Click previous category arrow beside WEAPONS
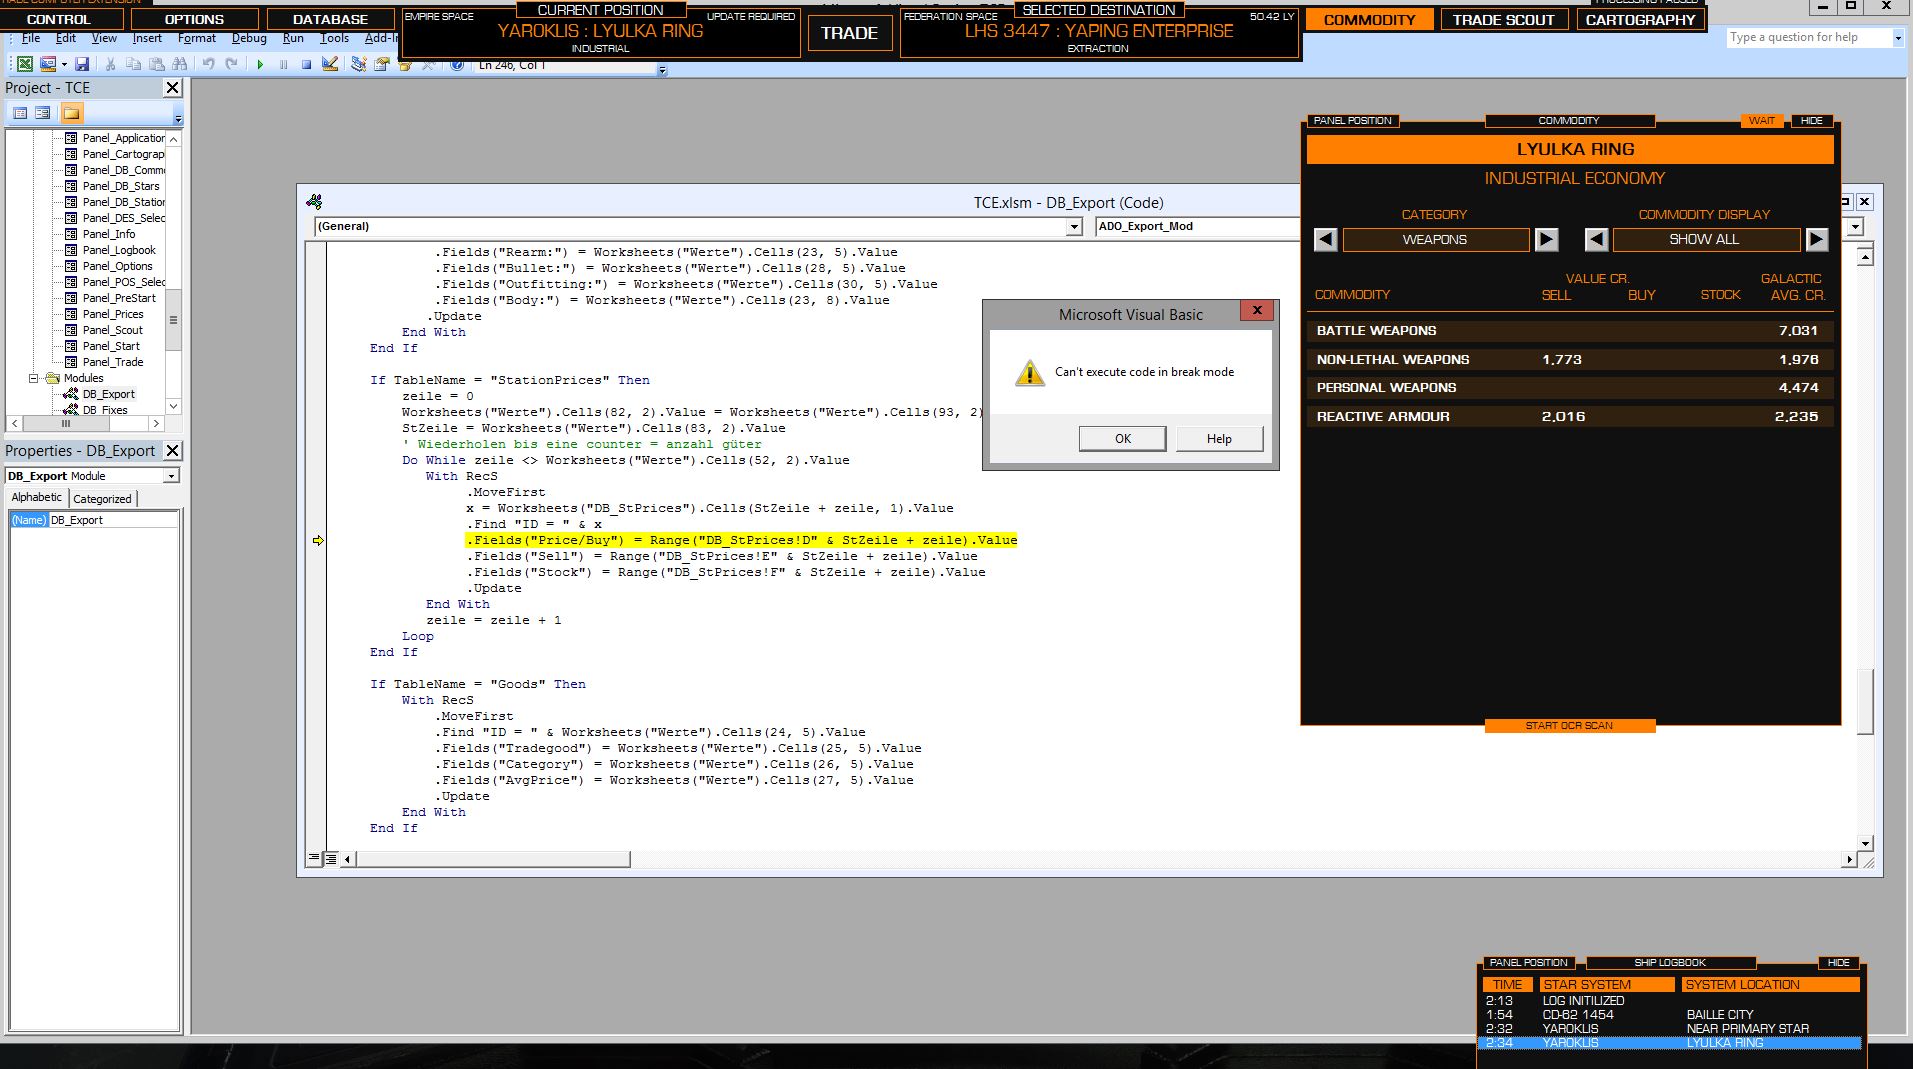The height and width of the screenshot is (1069, 1913). pos(1325,240)
